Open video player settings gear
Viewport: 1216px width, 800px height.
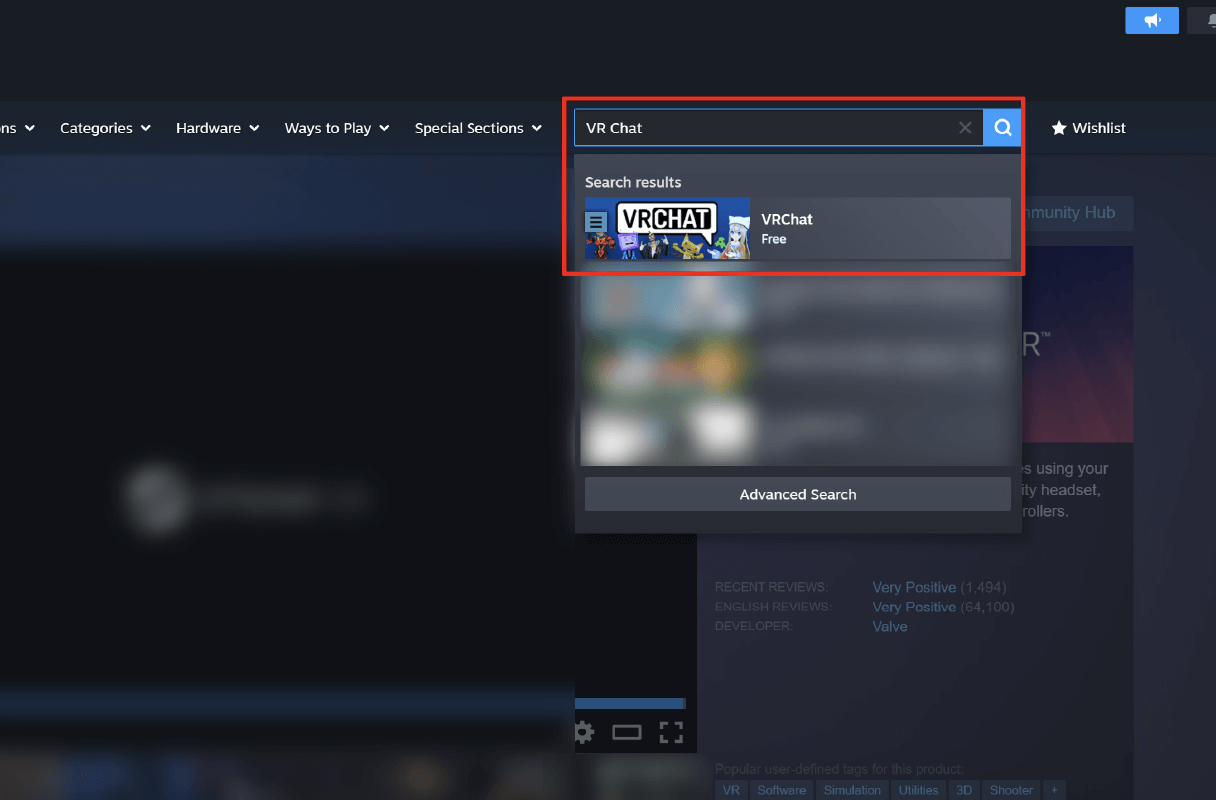(584, 733)
